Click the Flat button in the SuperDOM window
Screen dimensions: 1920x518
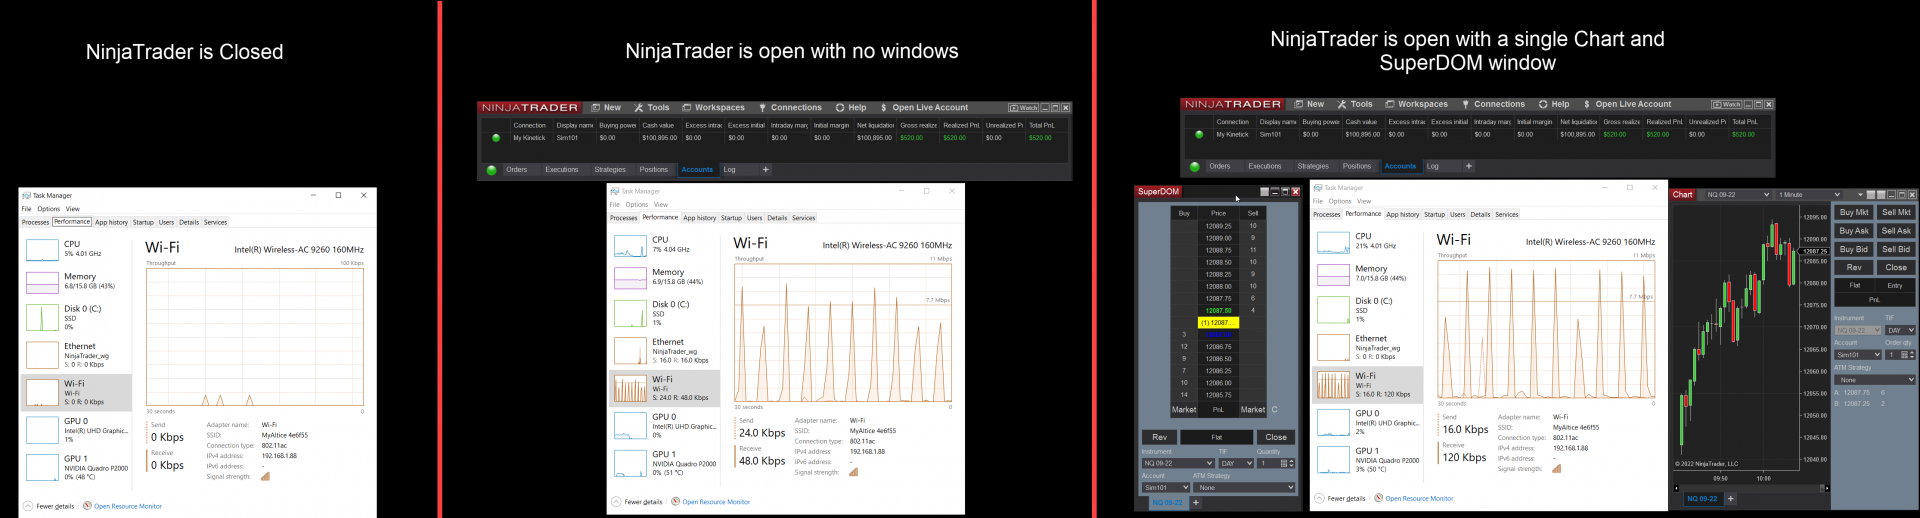point(1216,437)
